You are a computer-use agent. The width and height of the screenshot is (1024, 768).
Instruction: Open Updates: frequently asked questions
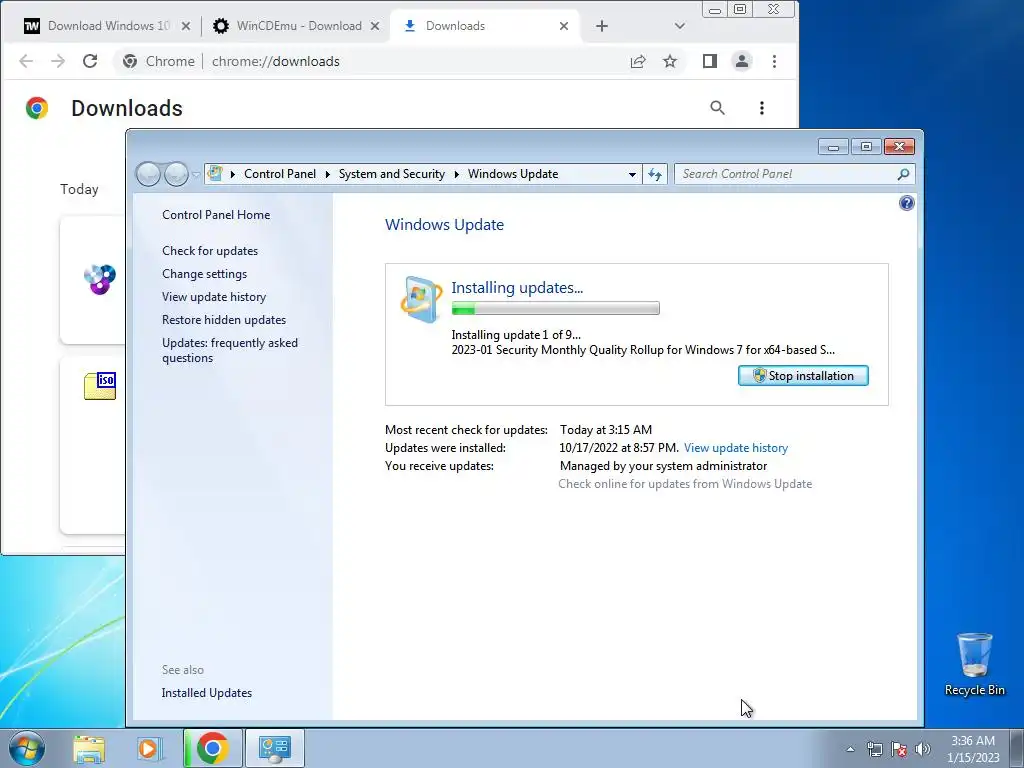click(x=229, y=350)
